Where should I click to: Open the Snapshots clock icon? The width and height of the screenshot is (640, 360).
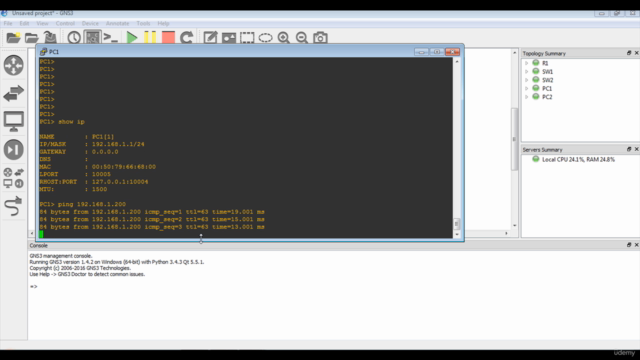click(x=74, y=38)
